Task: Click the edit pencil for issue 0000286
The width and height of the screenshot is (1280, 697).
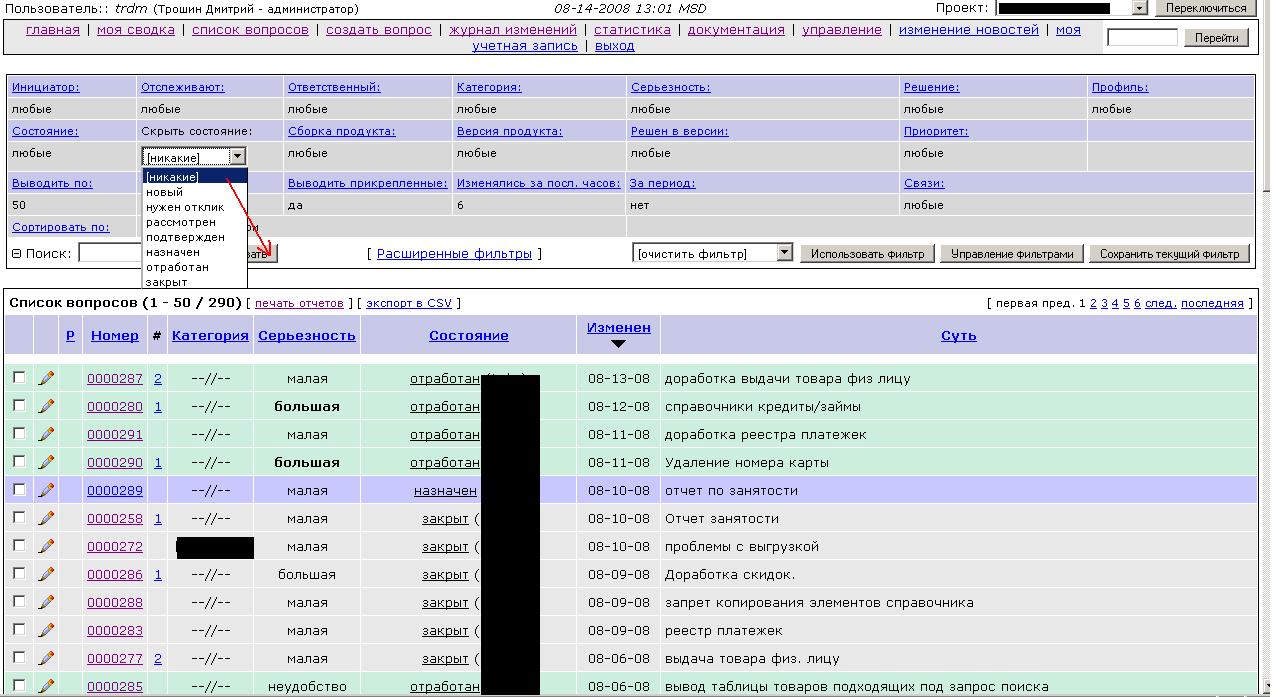Action: 46,574
